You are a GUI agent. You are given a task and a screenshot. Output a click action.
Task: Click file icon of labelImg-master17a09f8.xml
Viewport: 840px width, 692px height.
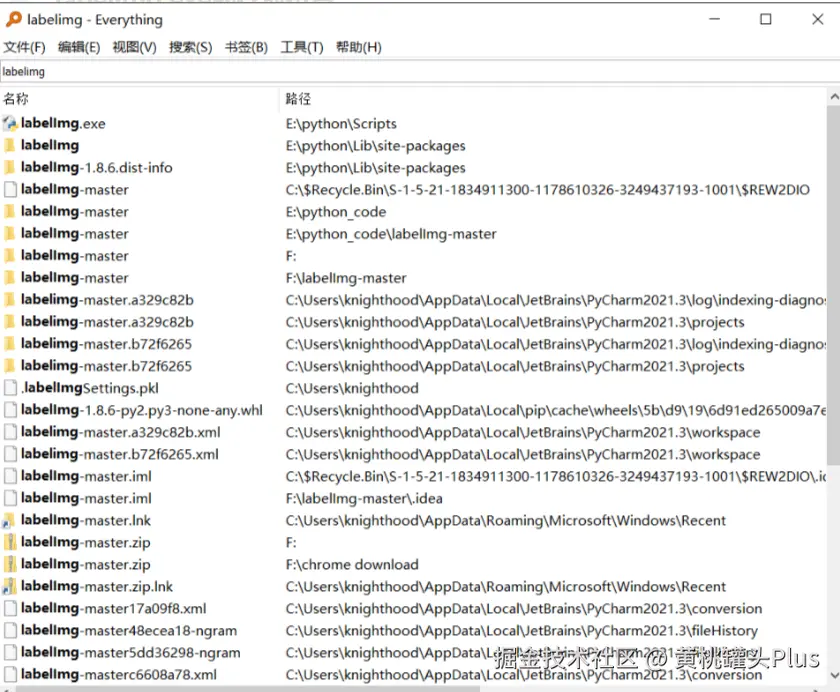click(x=10, y=608)
